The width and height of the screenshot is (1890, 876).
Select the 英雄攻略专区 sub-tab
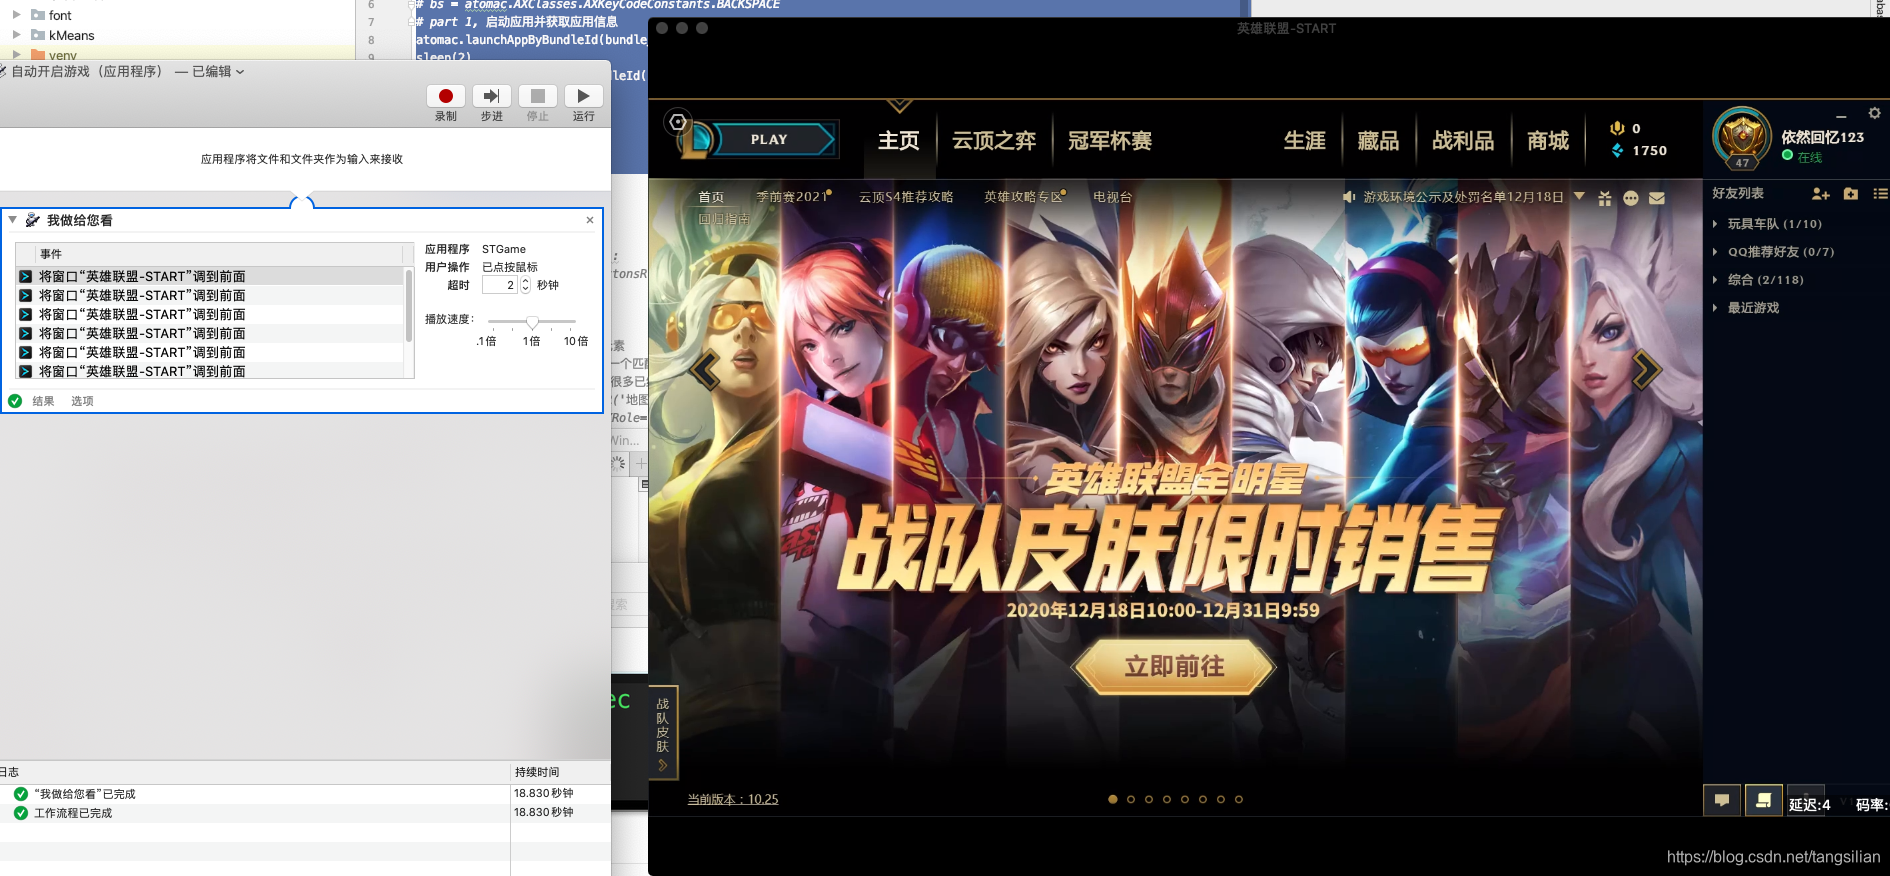(x=1022, y=197)
